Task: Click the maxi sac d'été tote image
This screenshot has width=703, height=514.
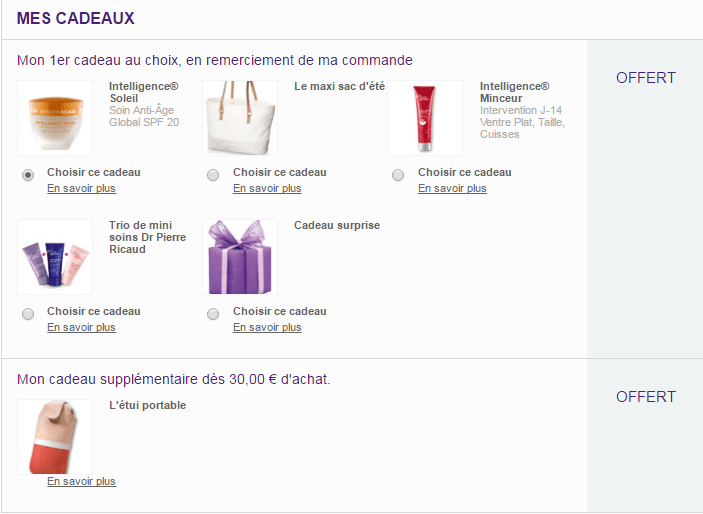Action: (240, 118)
